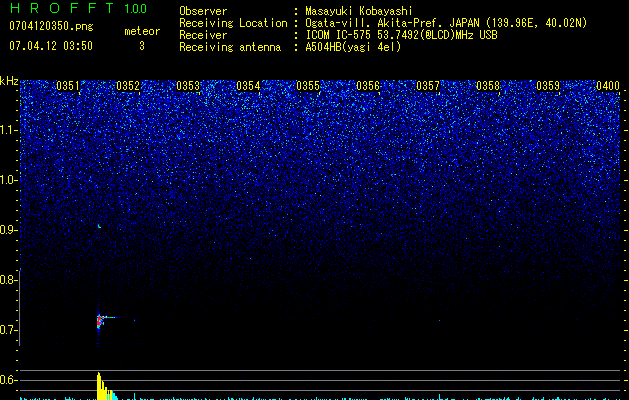
Task: Click the 0355 time marker
Action: pos(308,86)
